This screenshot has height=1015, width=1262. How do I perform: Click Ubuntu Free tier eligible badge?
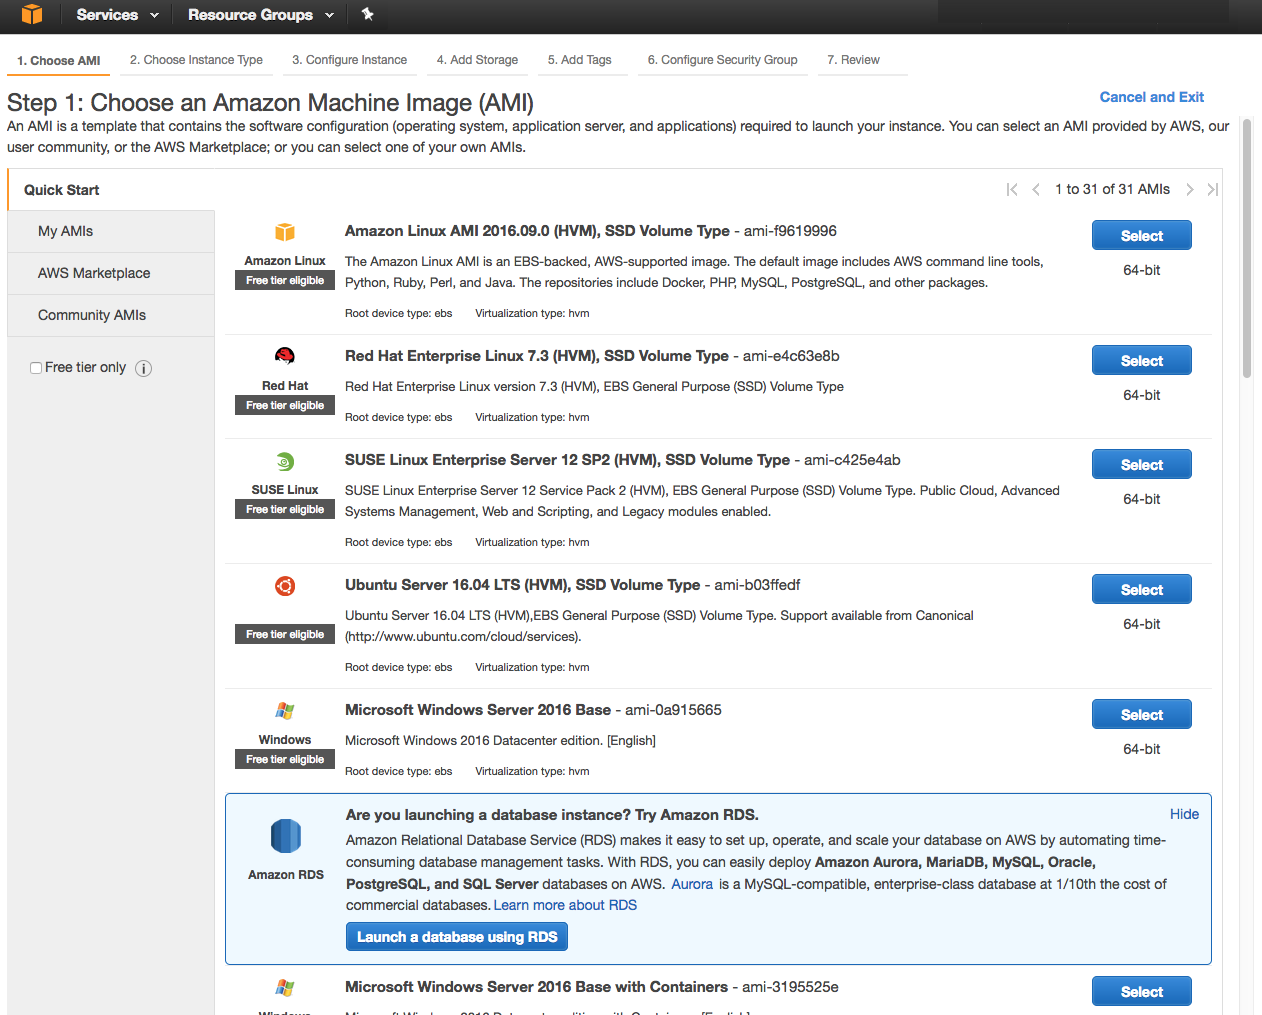pos(285,635)
